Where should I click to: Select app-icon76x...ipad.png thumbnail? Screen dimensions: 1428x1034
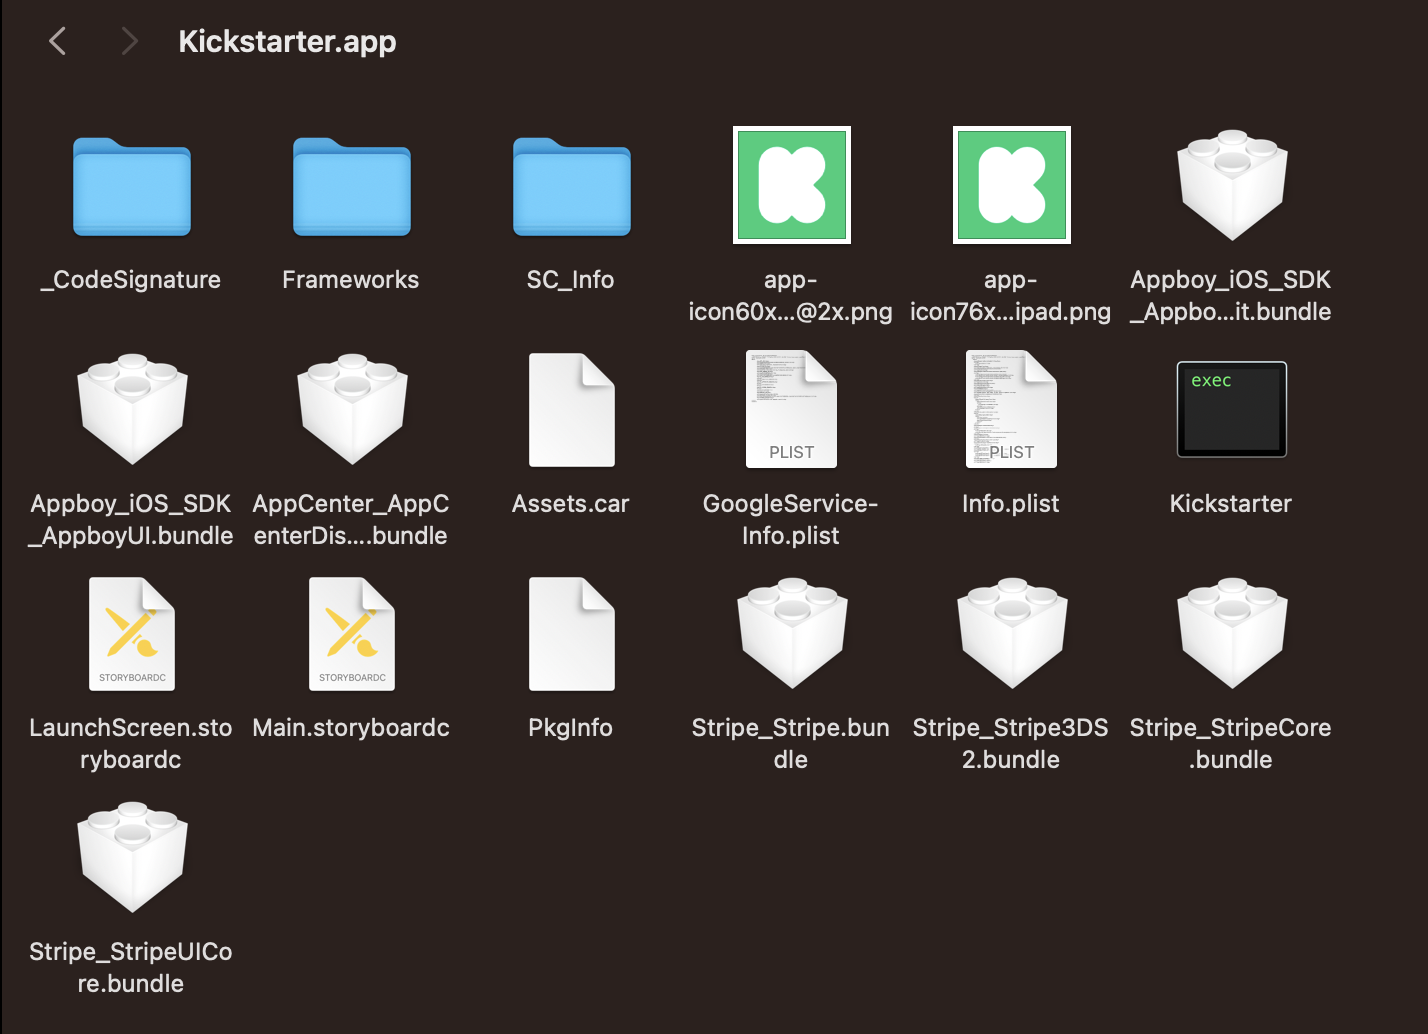point(1012,185)
